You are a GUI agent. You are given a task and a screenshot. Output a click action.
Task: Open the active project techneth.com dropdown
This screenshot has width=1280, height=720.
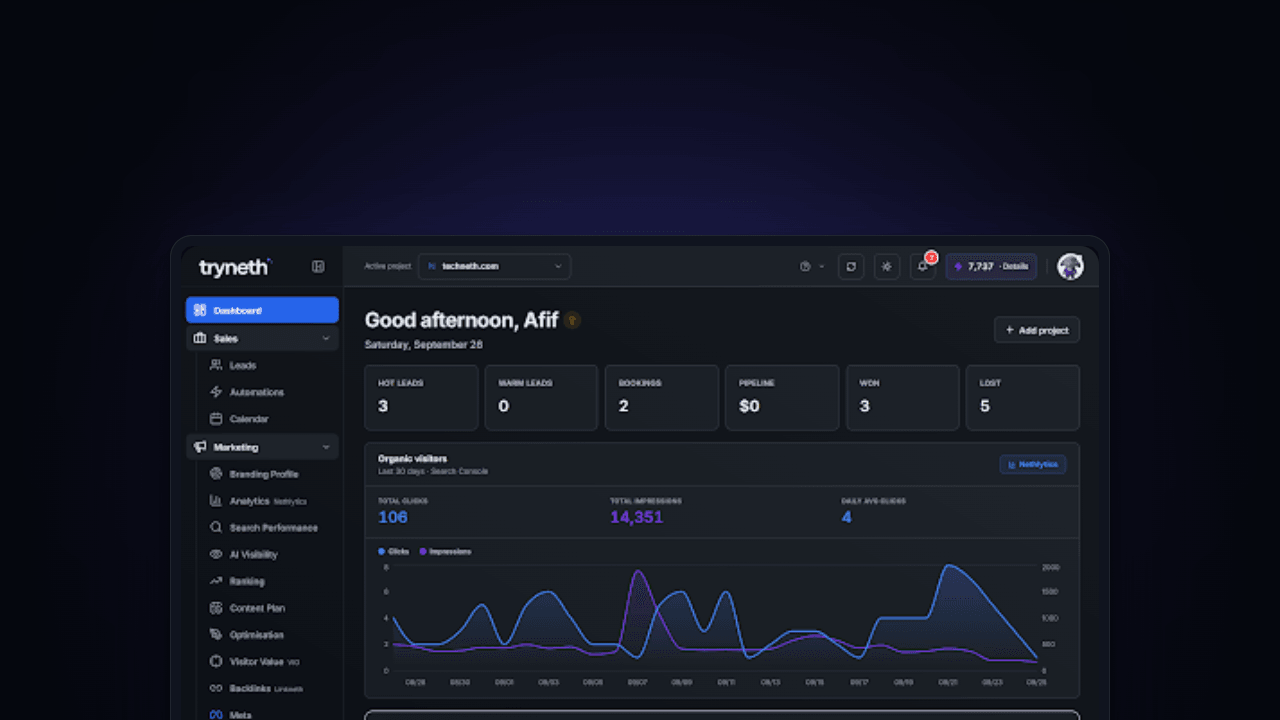[494, 266]
